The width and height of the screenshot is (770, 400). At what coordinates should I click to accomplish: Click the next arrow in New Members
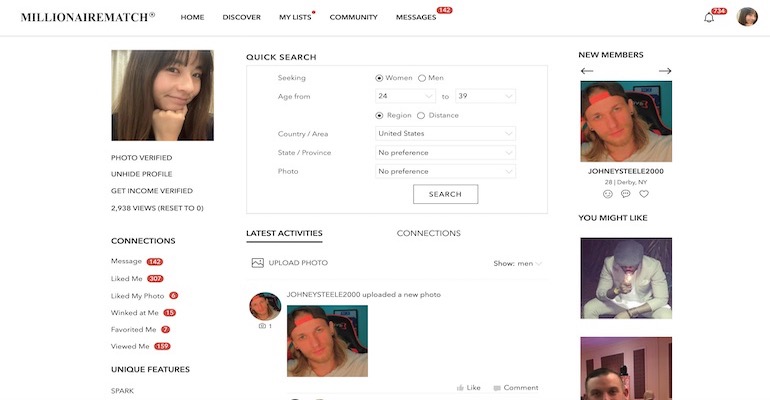click(x=665, y=71)
